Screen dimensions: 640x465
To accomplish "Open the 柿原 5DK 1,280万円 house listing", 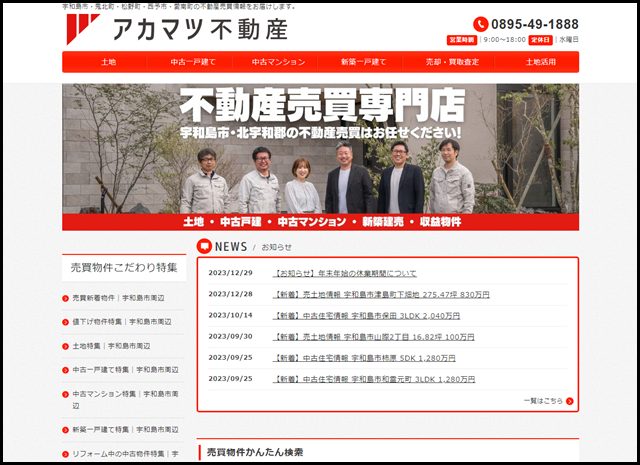I will pyautogui.click(x=364, y=358).
